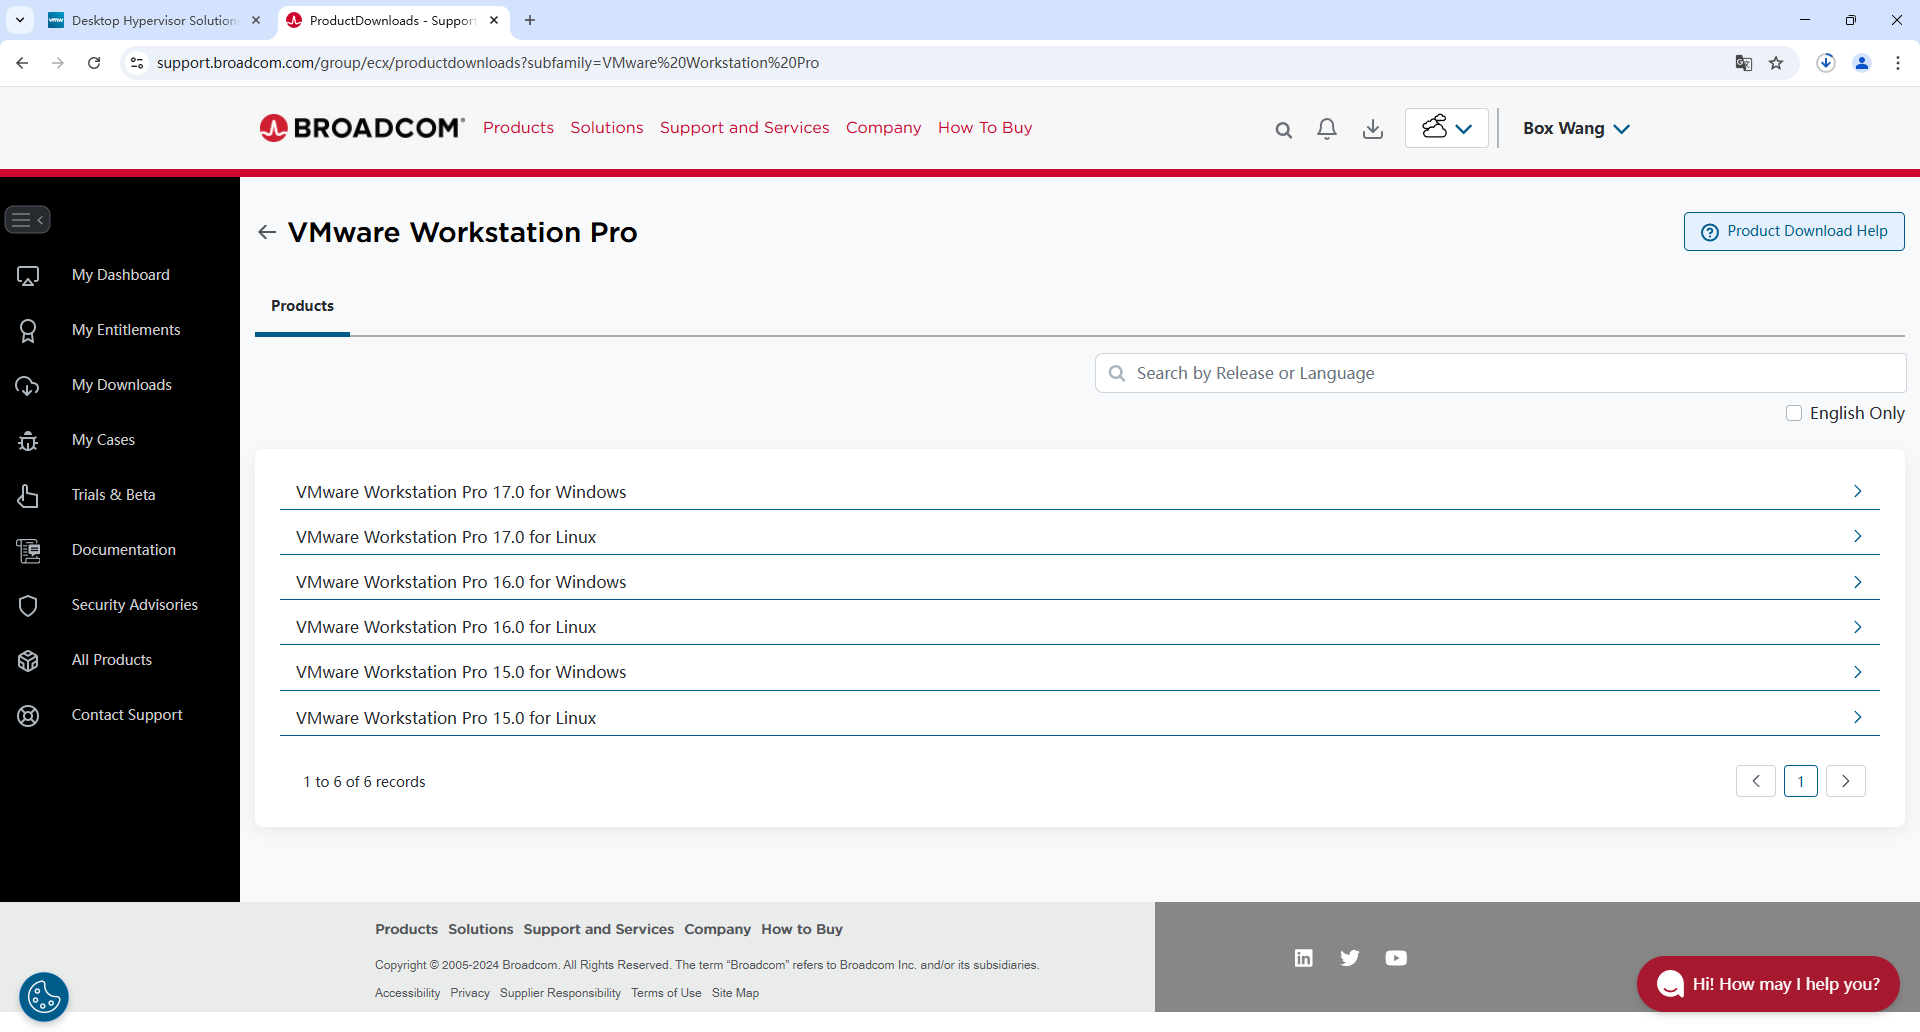The height and width of the screenshot is (1032, 1920).
Task: Open the site search magnifier icon
Action: coord(1284,129)
